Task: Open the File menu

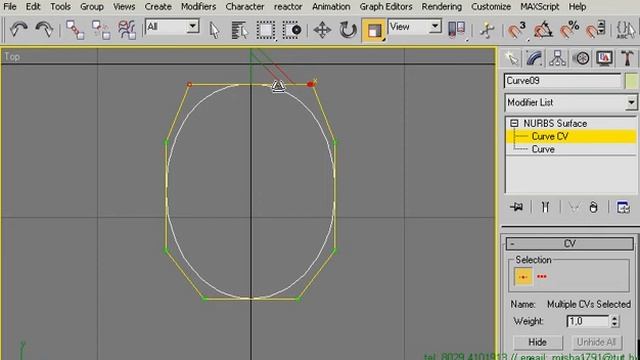Action: 10,7
